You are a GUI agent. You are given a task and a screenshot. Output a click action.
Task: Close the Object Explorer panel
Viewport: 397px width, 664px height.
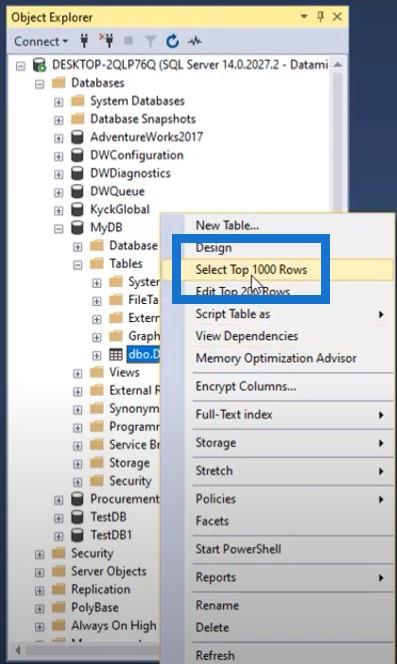337,17
